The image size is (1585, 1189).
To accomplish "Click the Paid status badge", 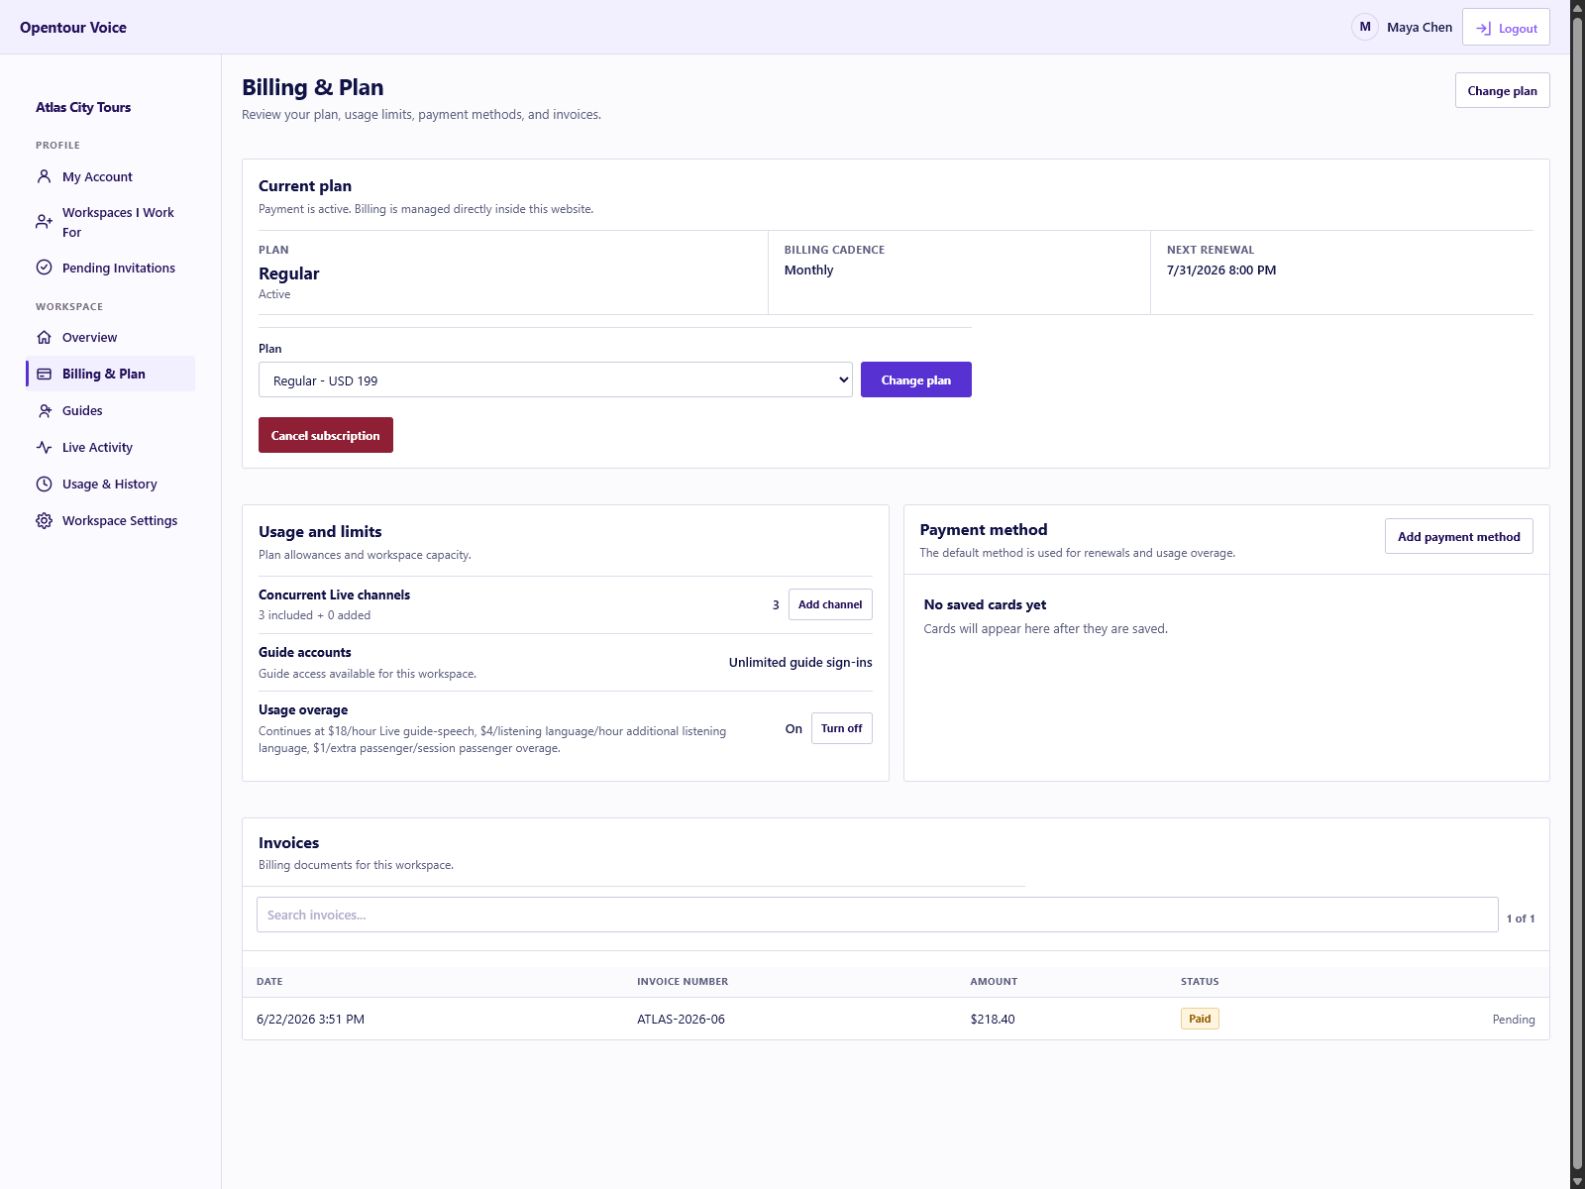I will tap(1200, 1019).
